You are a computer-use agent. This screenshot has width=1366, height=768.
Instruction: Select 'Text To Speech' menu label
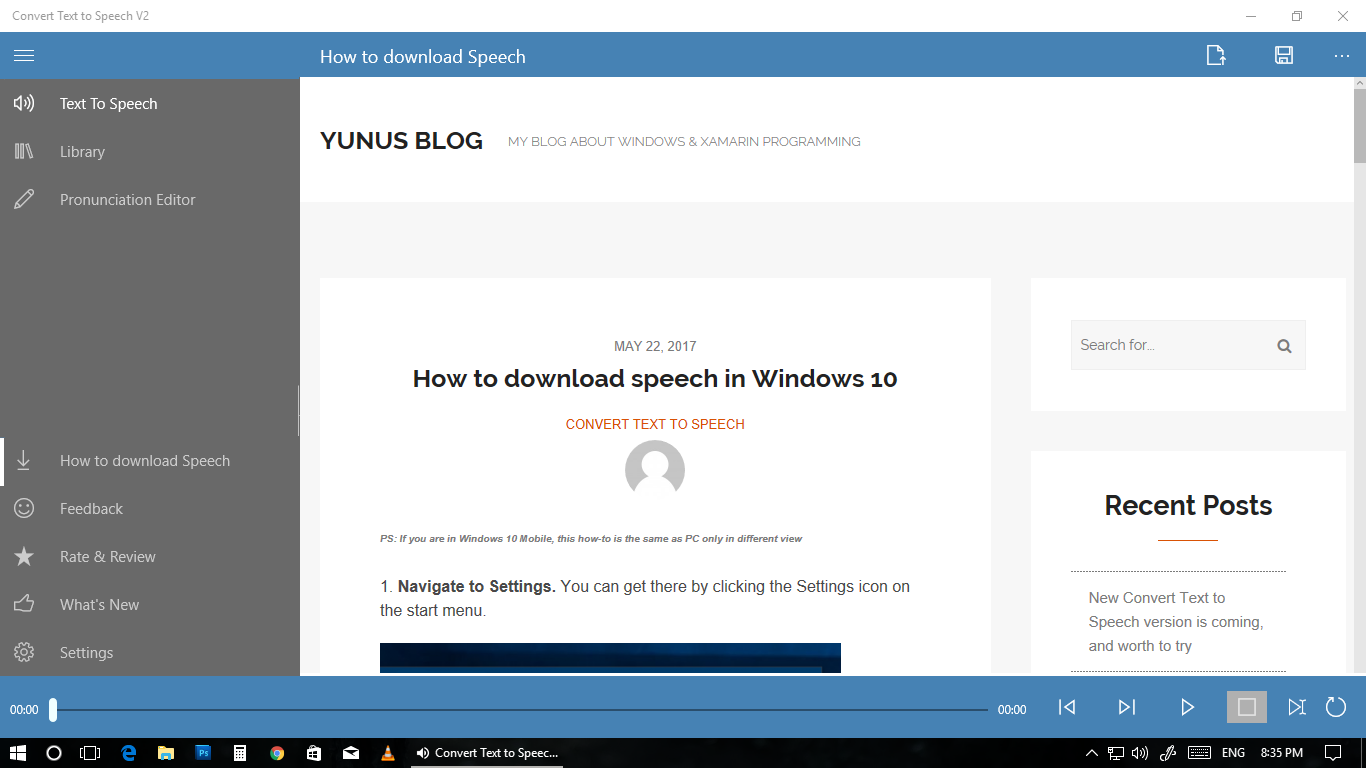(108, 104)
